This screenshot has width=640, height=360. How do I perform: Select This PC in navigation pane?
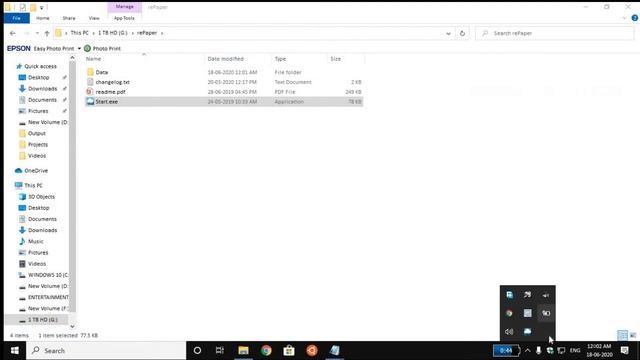pos(33,185)
